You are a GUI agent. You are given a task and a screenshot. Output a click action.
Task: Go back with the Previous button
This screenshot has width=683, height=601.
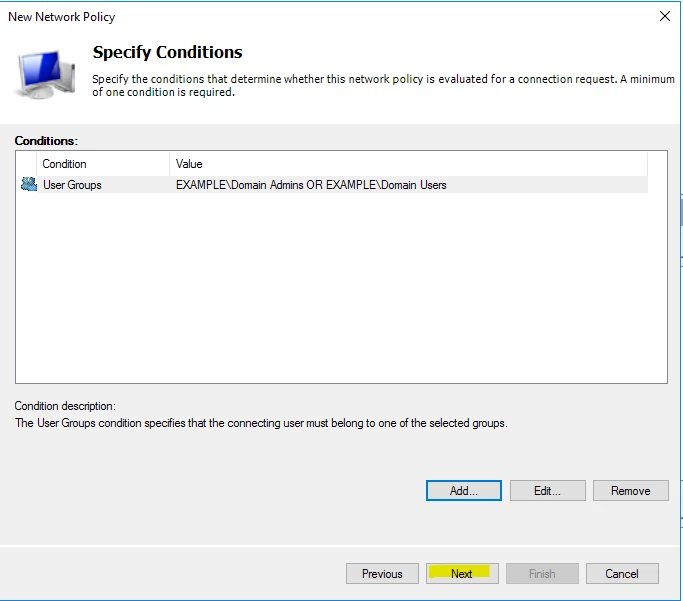click(x=382, y=573)
